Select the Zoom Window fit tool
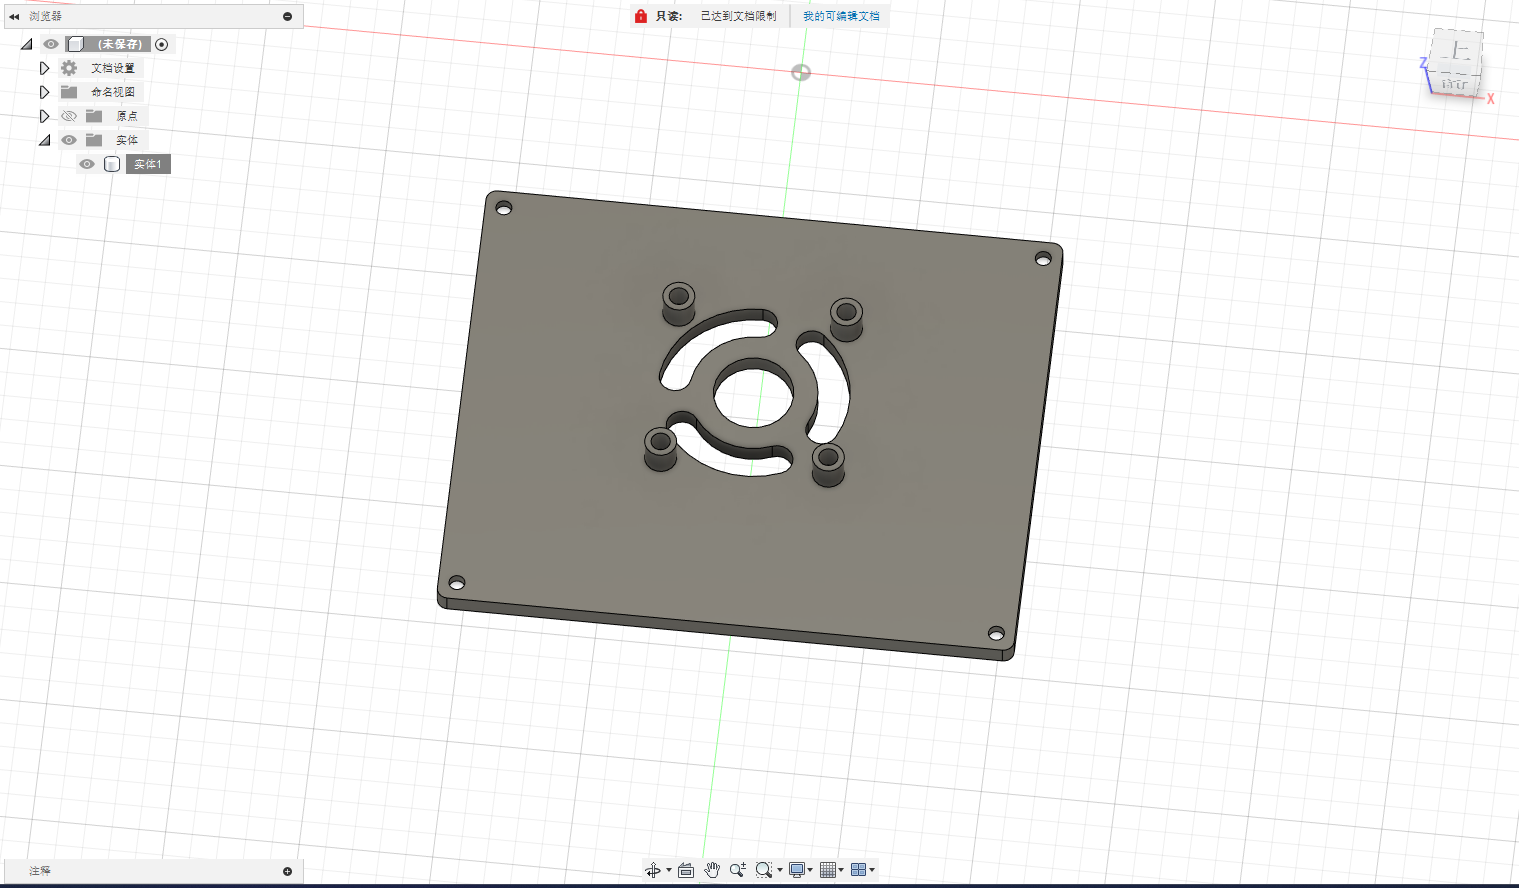Screen dimensions: 1519x888 click(x=764, y=870)
